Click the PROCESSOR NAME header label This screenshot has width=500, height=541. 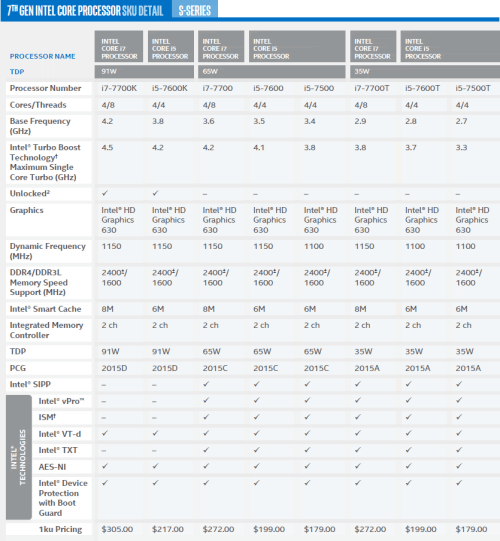(42, 56)
